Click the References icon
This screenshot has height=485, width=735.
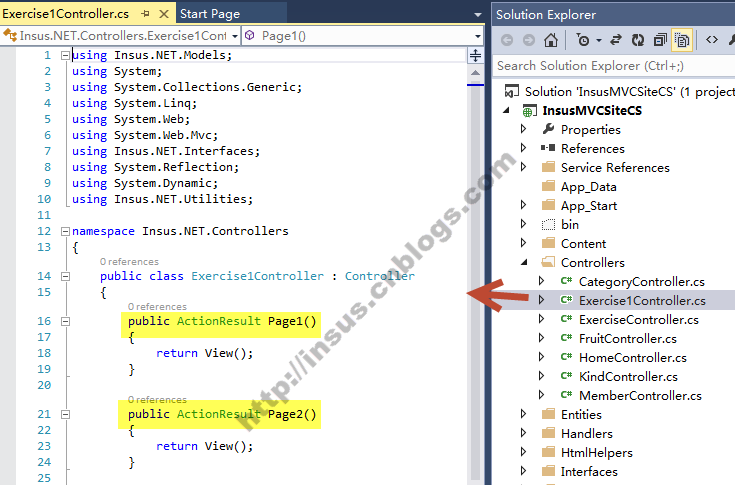pos(548,148)
